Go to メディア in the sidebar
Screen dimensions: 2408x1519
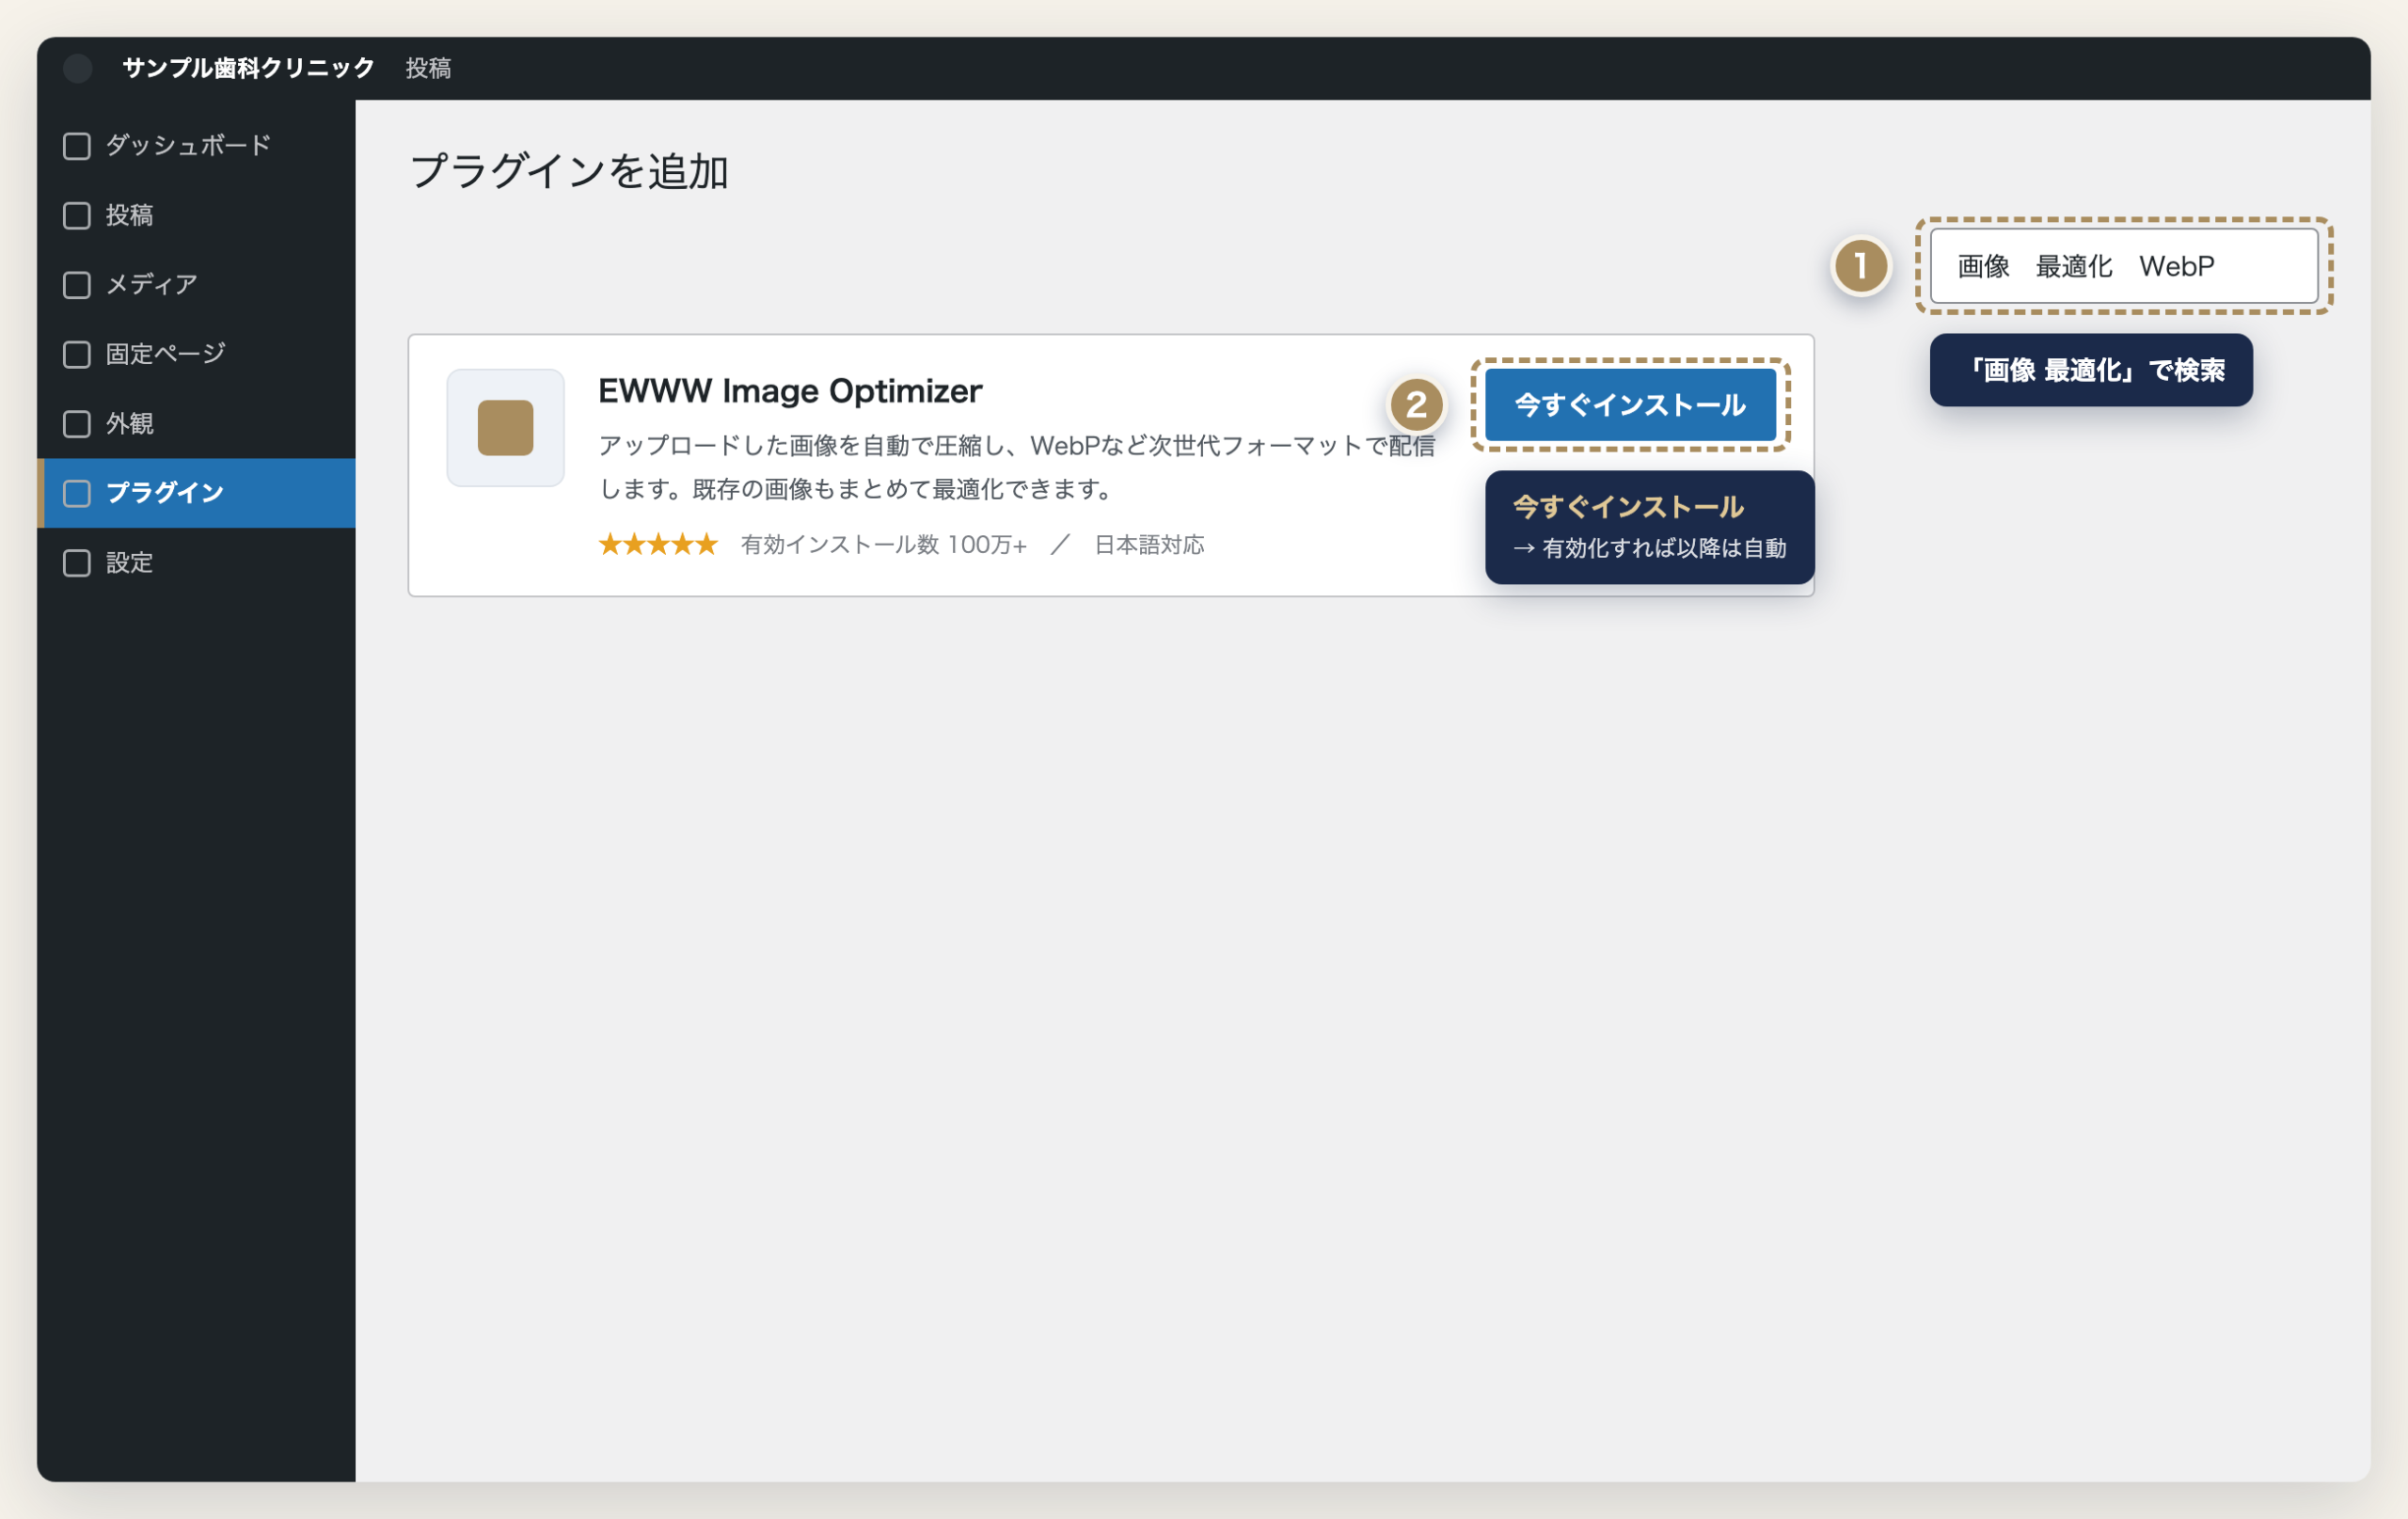pyautogui.click(x=197, y=285)
